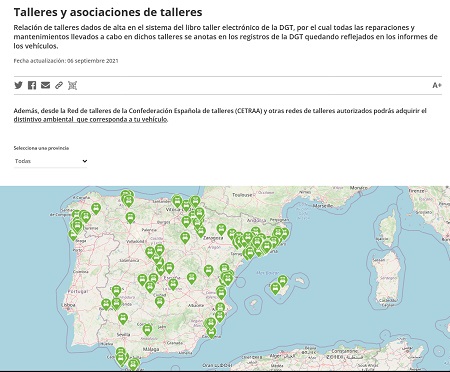This screenshot has width=450, height=372.
Task: Click workshop marker near Santander on north coast
Action: click(177, 201)
